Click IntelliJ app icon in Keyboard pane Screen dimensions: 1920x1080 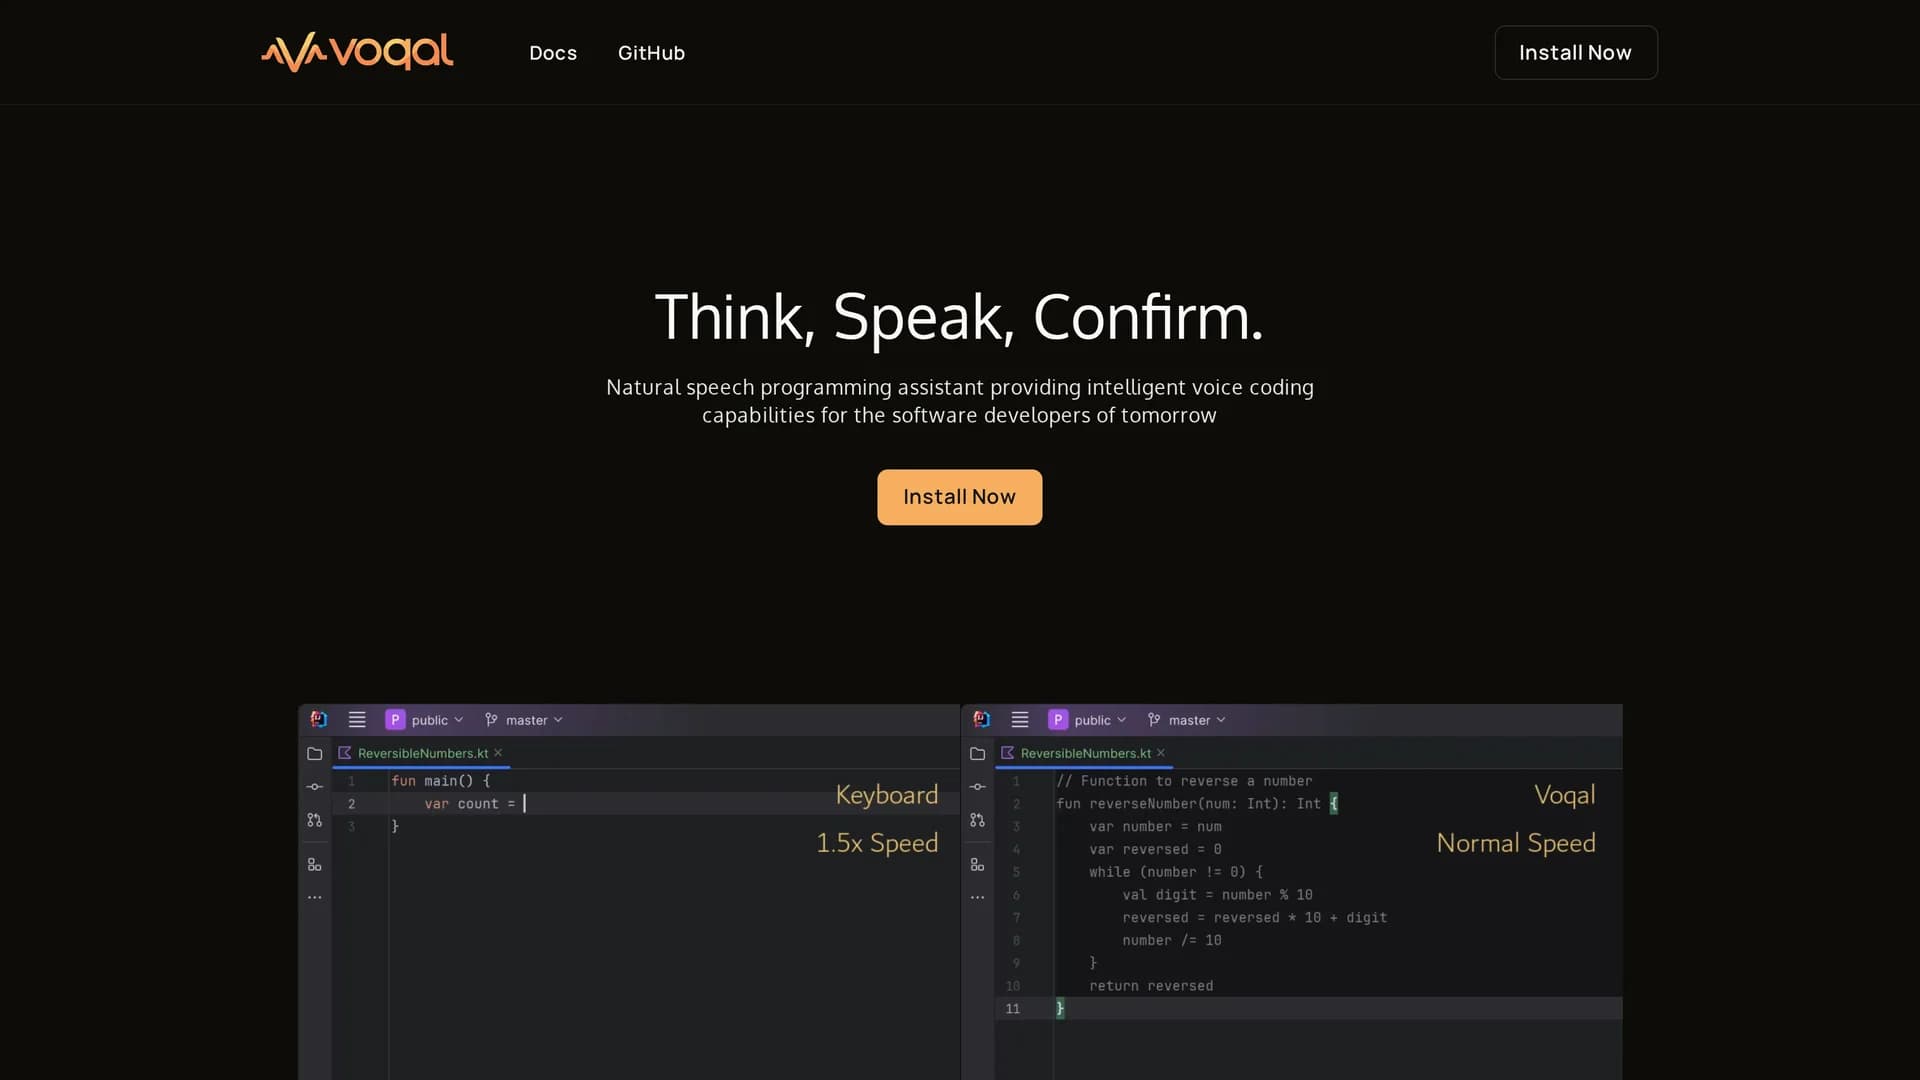[318, 719]
